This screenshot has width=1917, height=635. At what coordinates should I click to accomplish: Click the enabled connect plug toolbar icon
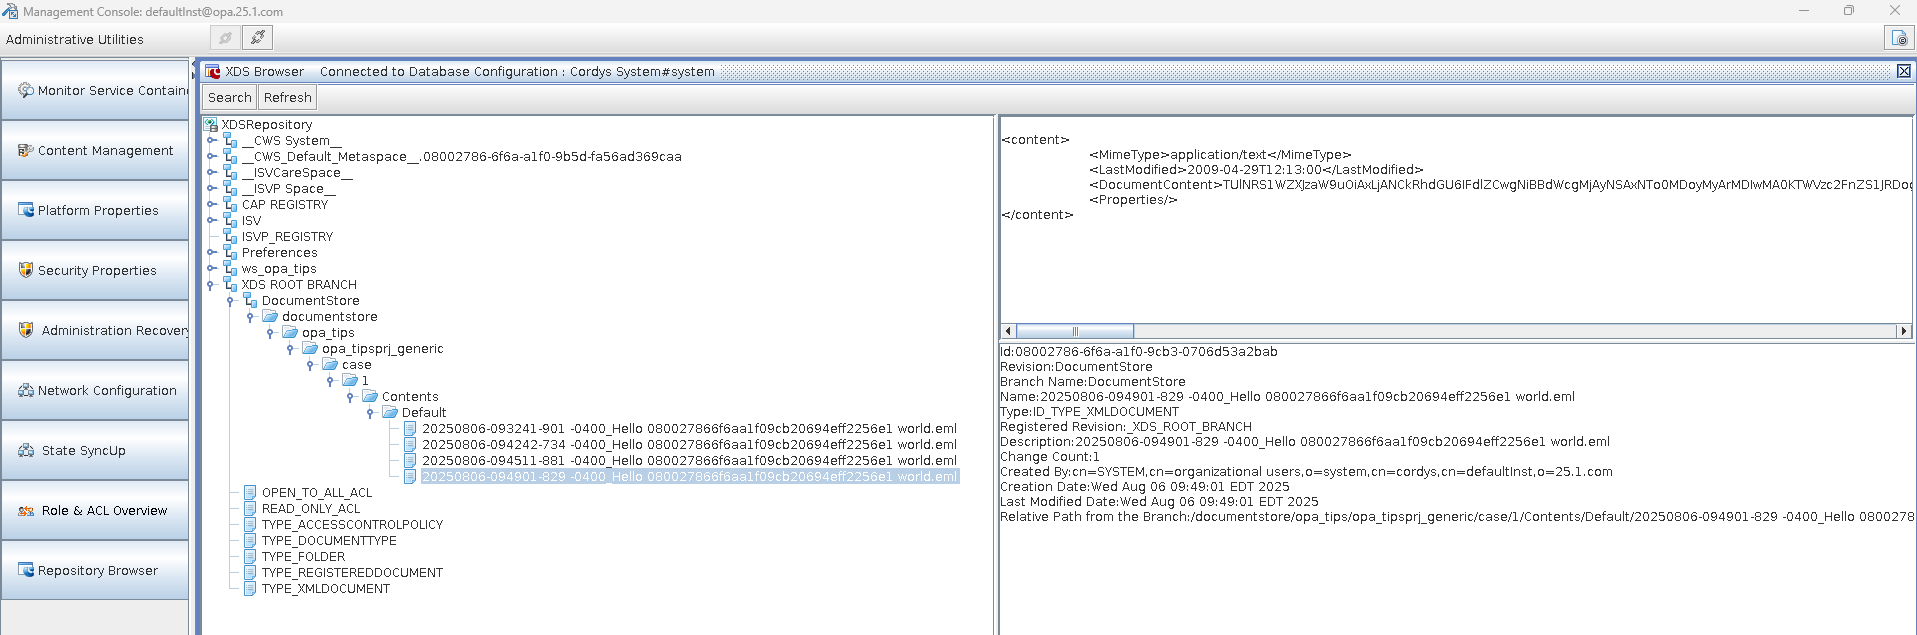[x=258, y=38]
